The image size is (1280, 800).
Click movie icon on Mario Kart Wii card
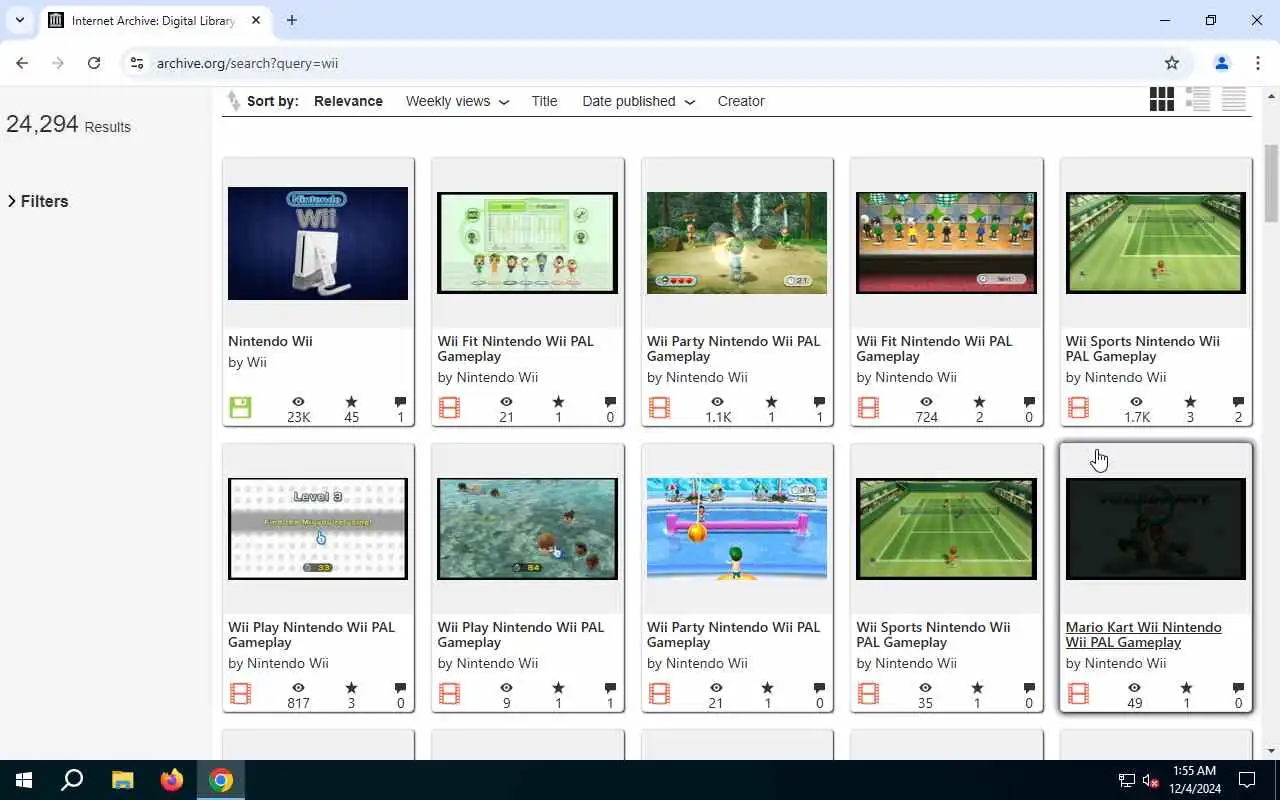coord(1078,693)
